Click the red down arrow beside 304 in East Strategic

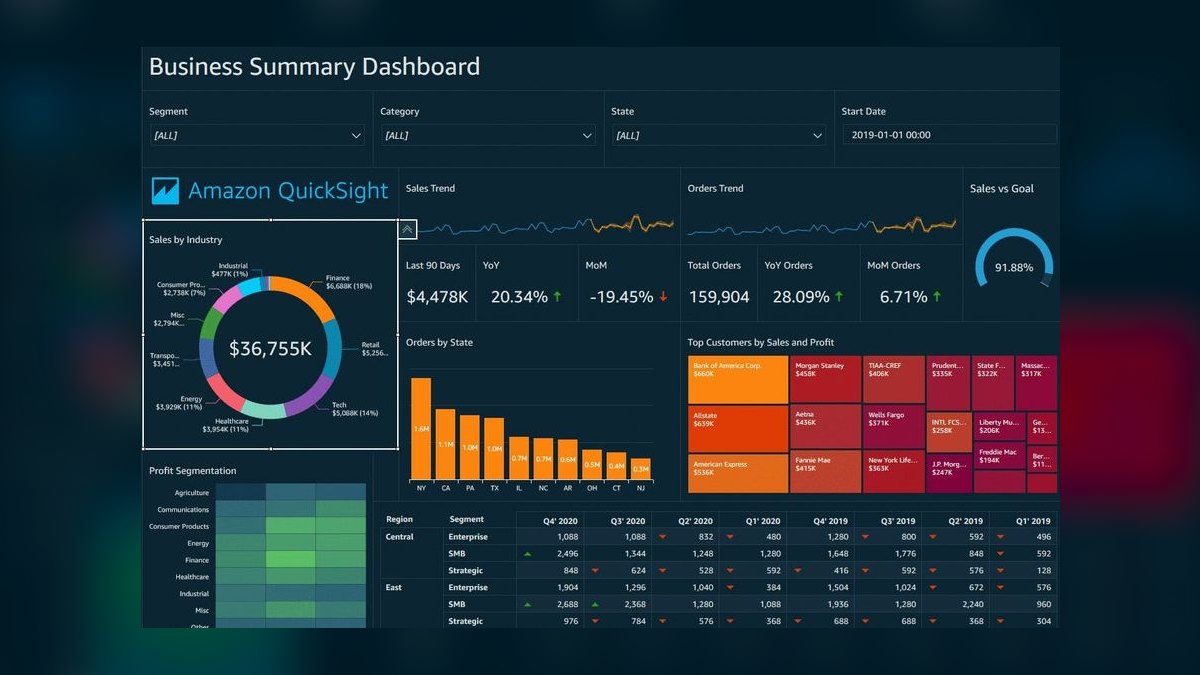999,621
